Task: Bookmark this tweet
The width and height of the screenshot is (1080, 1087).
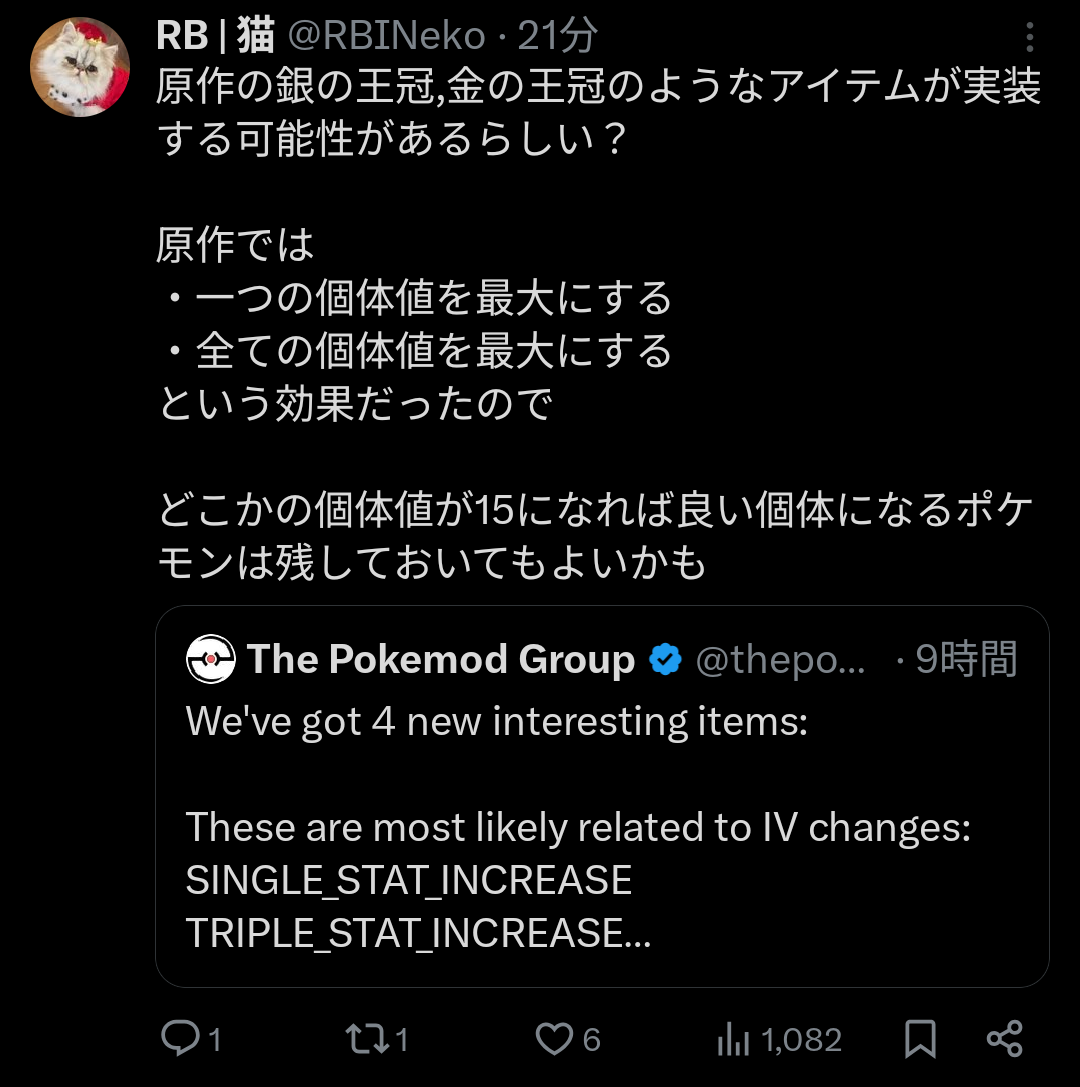Action: tap(921, 1038)
